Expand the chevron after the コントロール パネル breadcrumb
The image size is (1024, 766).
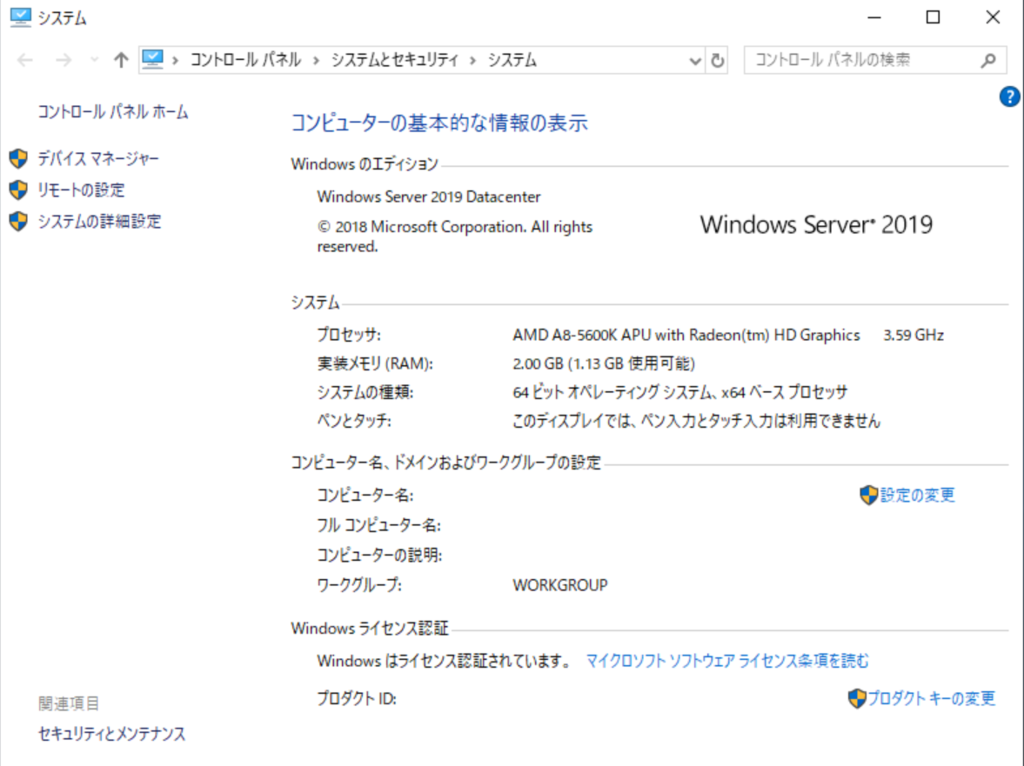pyautogui.click(x=316, y=61)
